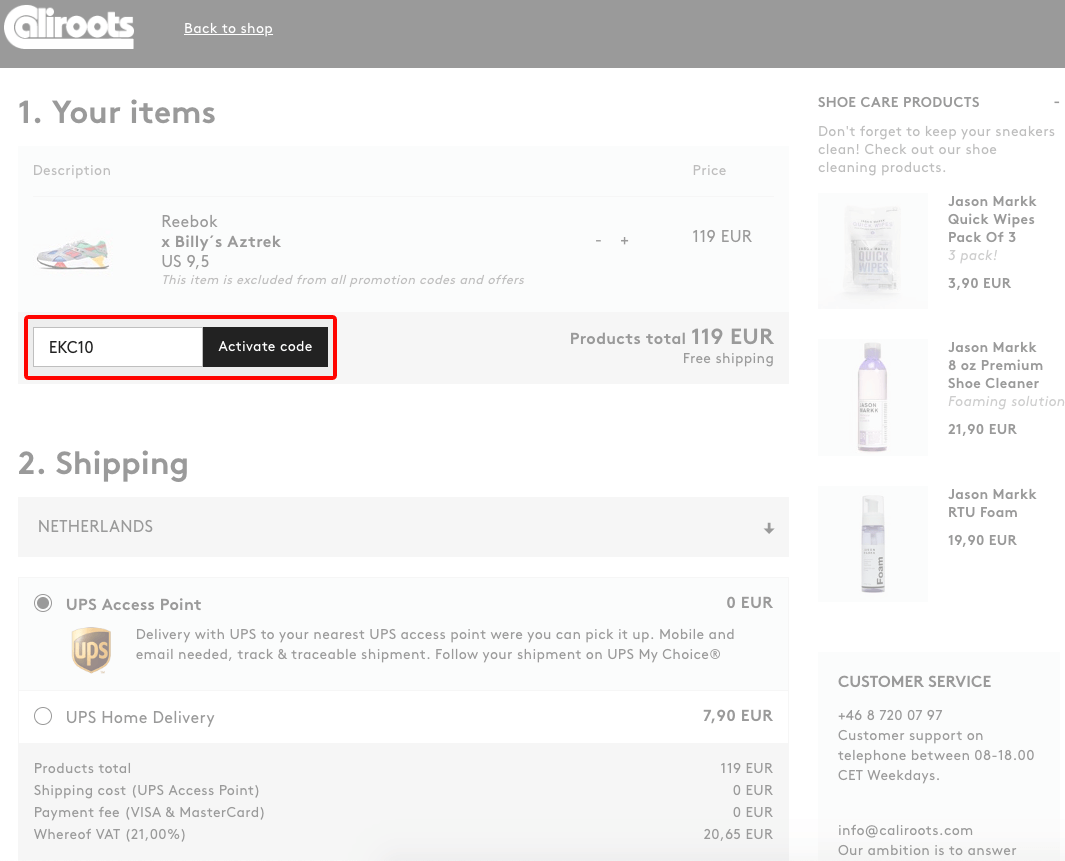Select UPS Access Point shipping option

coord(43,603)
